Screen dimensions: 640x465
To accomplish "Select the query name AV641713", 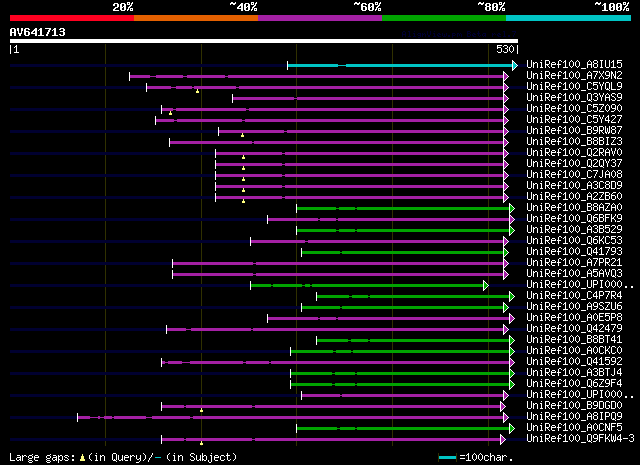I will tap(38, 32).
